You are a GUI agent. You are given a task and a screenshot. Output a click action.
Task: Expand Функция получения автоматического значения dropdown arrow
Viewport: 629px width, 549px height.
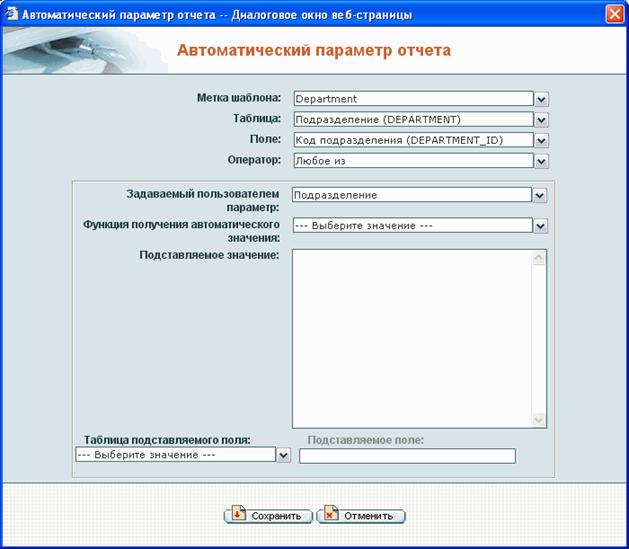[540, 226]
